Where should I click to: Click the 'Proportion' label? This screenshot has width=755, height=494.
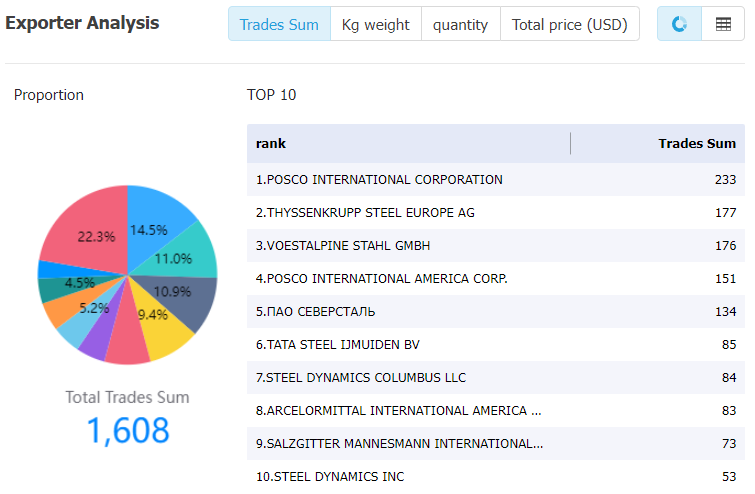(x=49, y=95)
